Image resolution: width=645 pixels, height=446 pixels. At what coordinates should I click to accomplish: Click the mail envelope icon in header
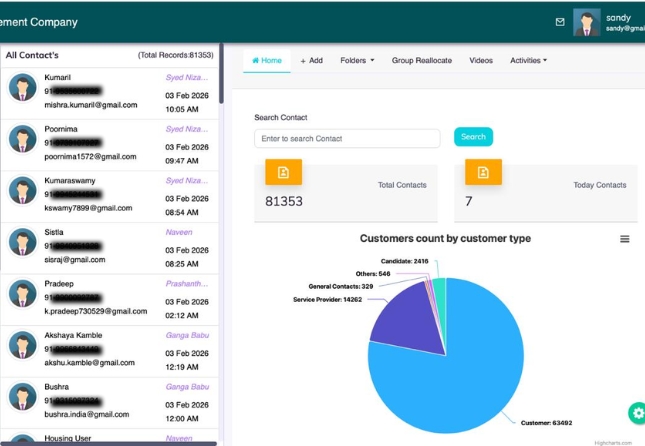point(560,21)
